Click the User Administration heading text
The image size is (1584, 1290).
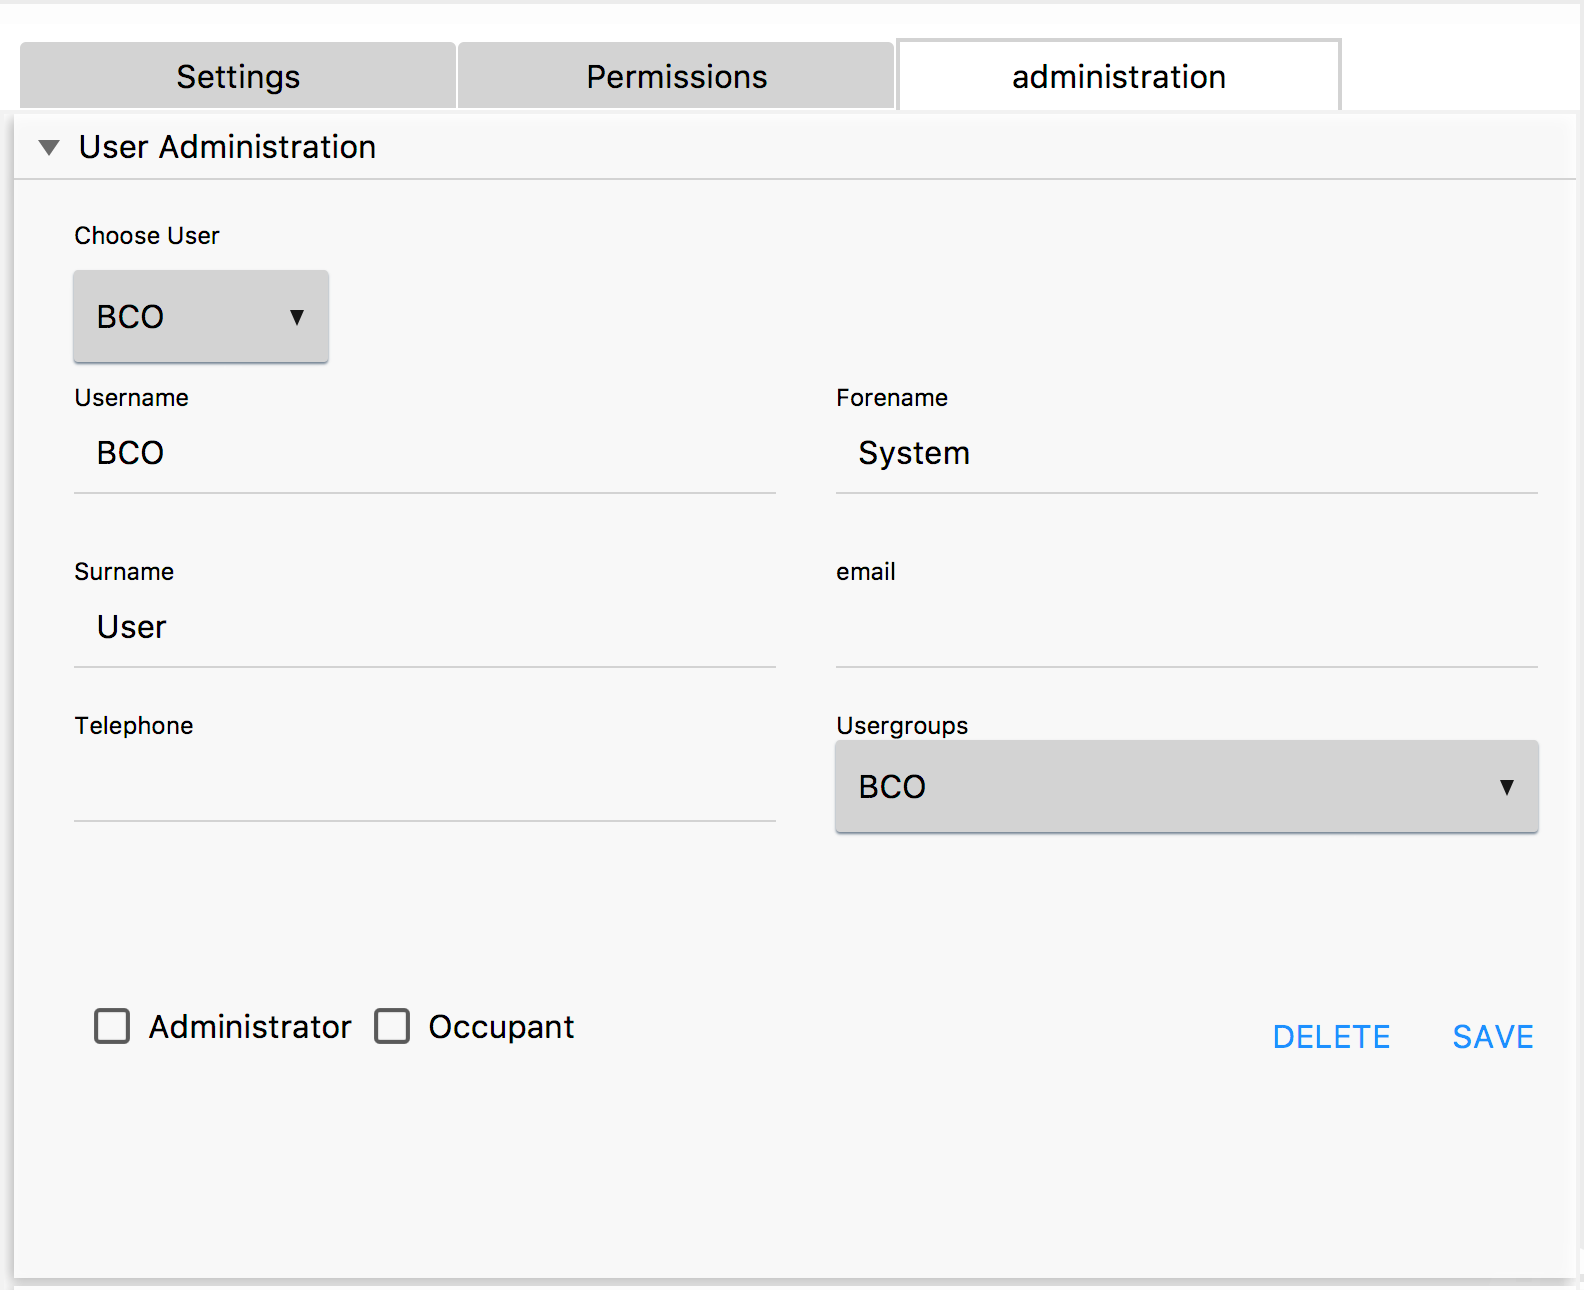tap(227, 147)
